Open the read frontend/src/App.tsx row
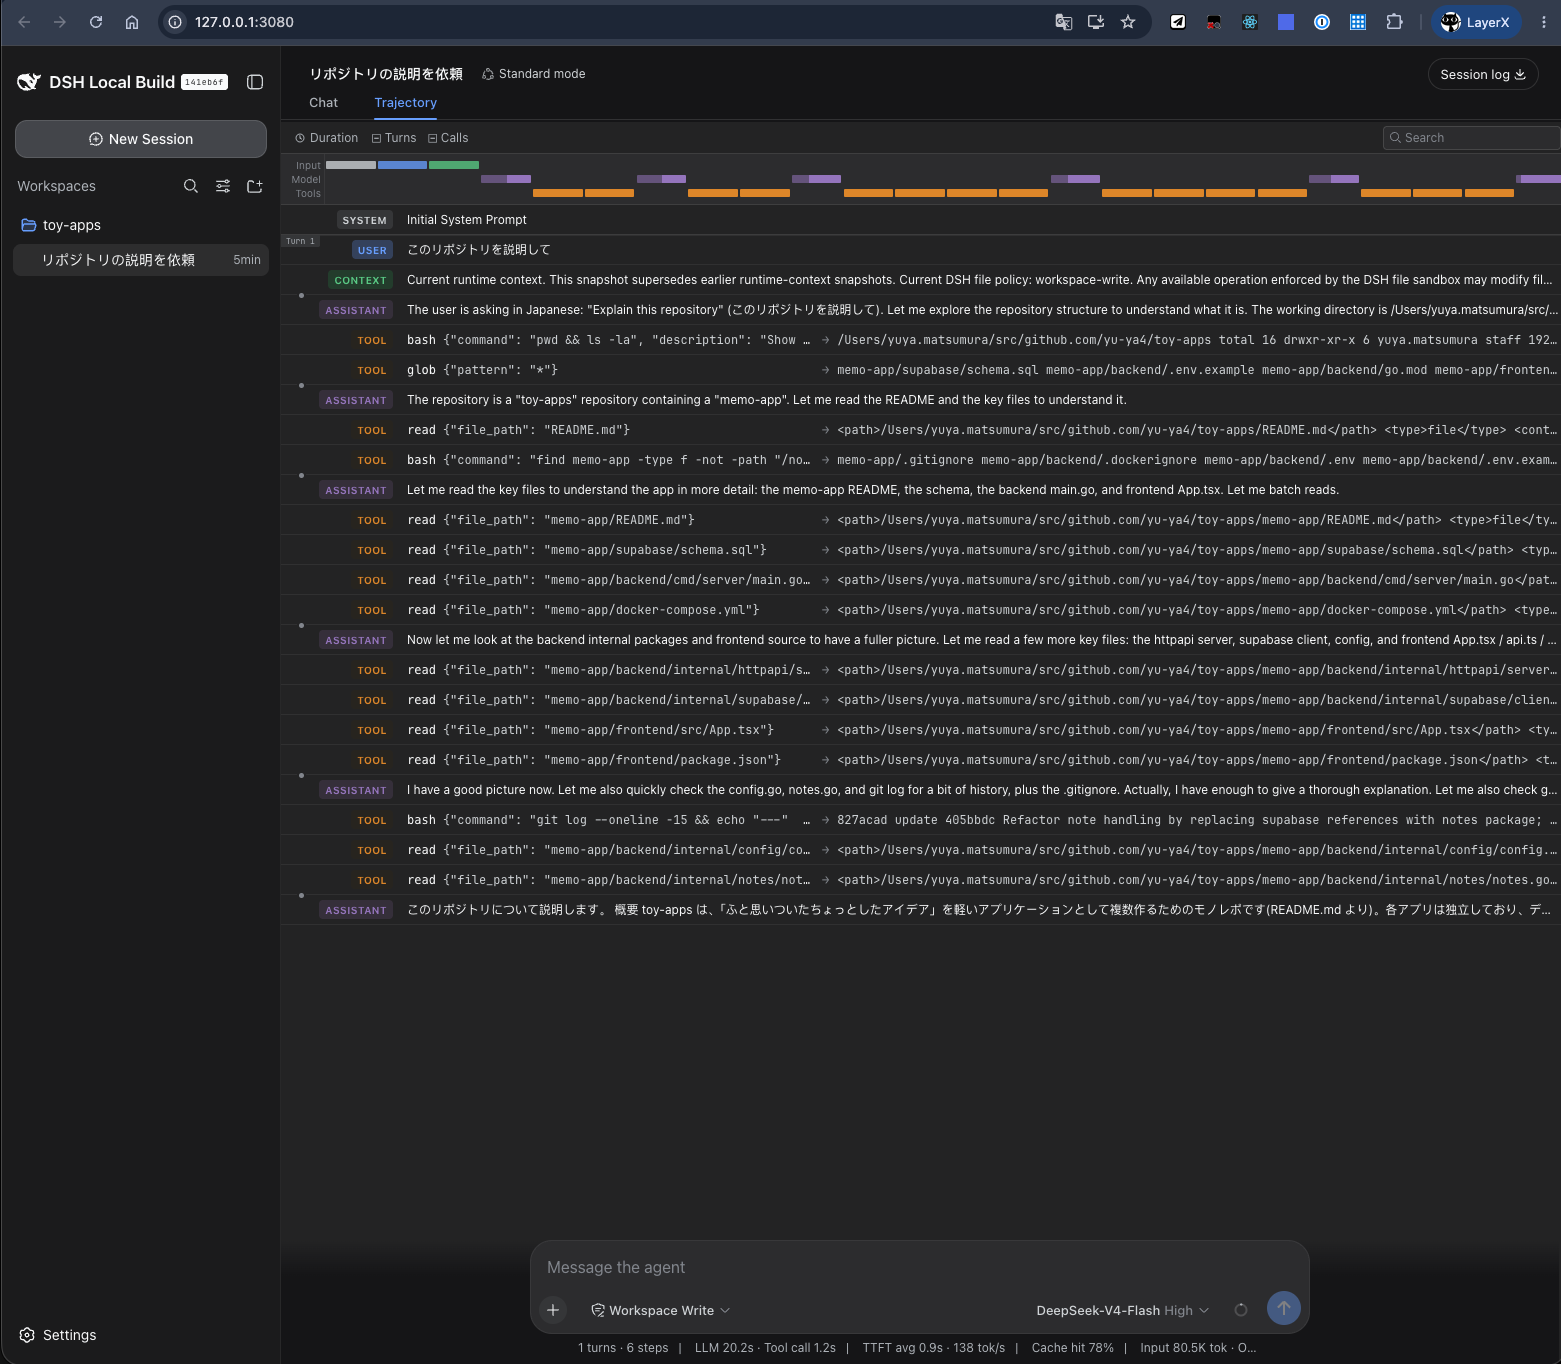The width and height of the screenshot is (1561, 1364). point(920,730)
